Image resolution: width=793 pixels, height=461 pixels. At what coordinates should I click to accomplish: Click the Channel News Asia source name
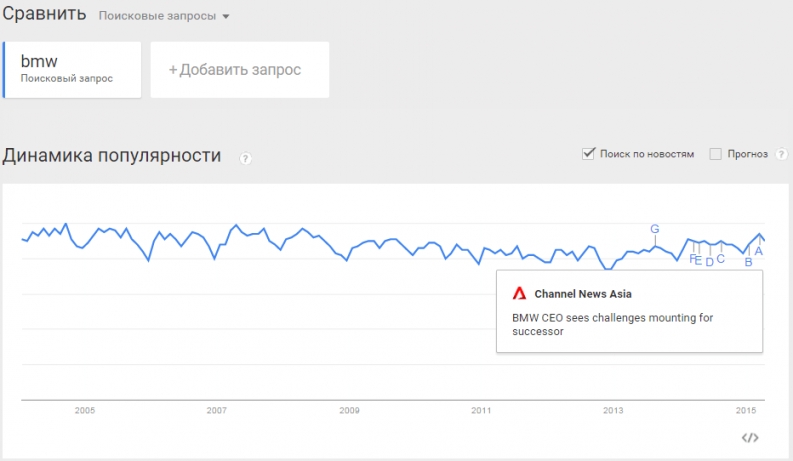pyautogui.click(x=583, y=294)
